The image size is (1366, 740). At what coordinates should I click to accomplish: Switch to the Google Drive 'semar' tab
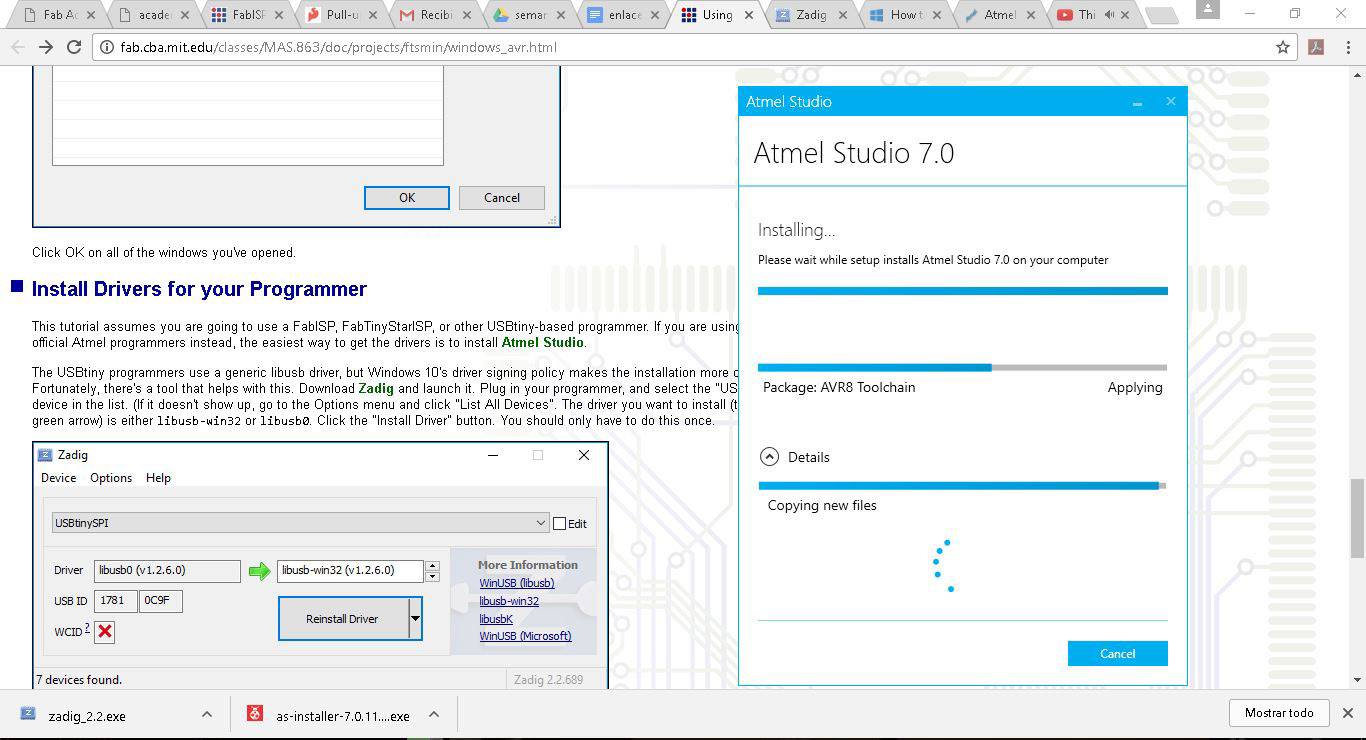pyautogui.click(x=531, y=15)
